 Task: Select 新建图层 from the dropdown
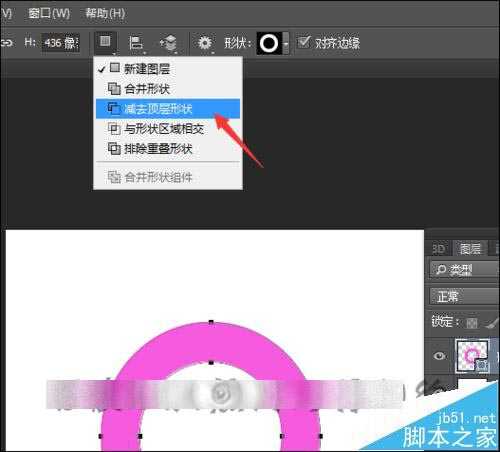click(x=168, y=69)
